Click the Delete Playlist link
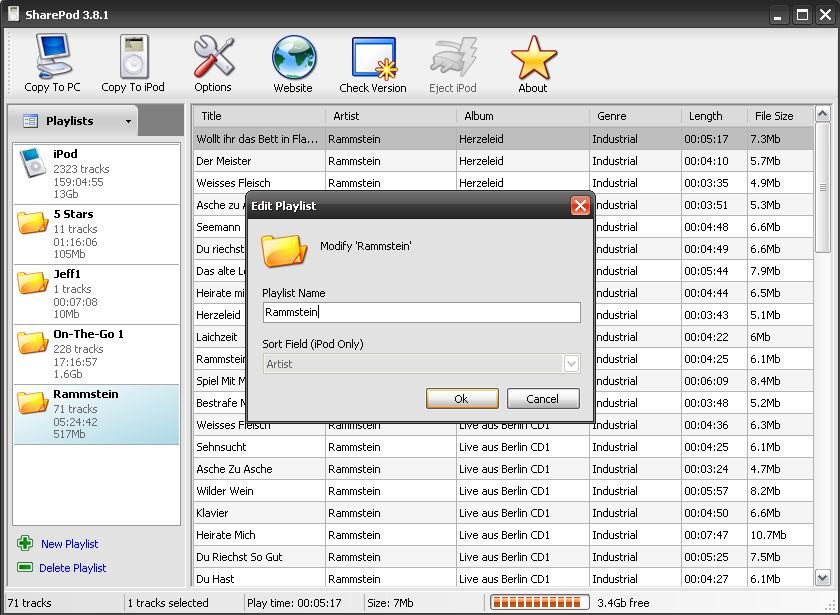Viewport: 840px width, 615px height. 73,568
